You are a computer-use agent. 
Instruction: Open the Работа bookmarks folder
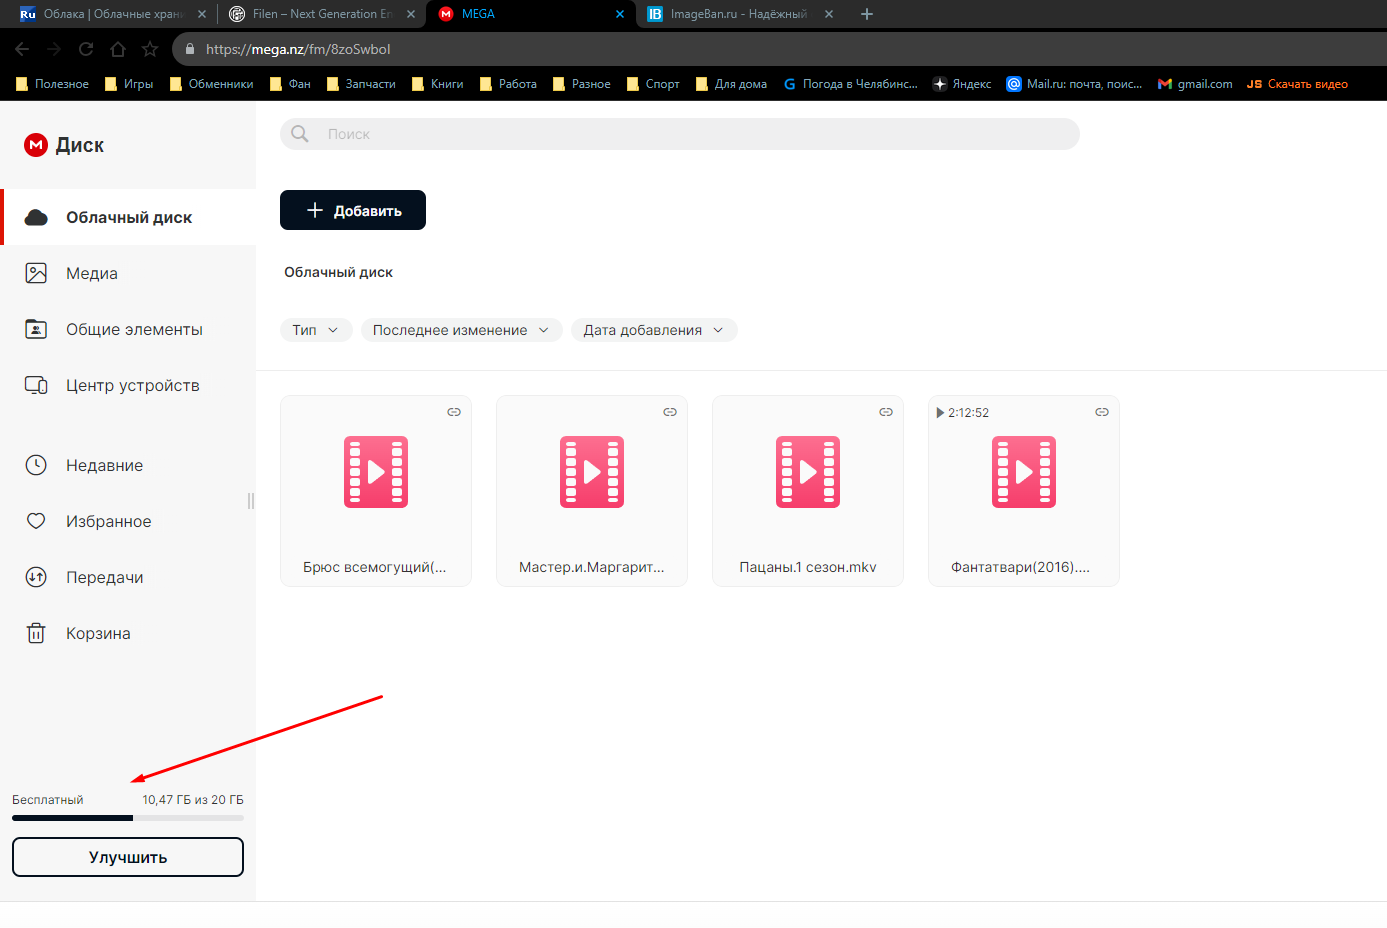(508, 84)
